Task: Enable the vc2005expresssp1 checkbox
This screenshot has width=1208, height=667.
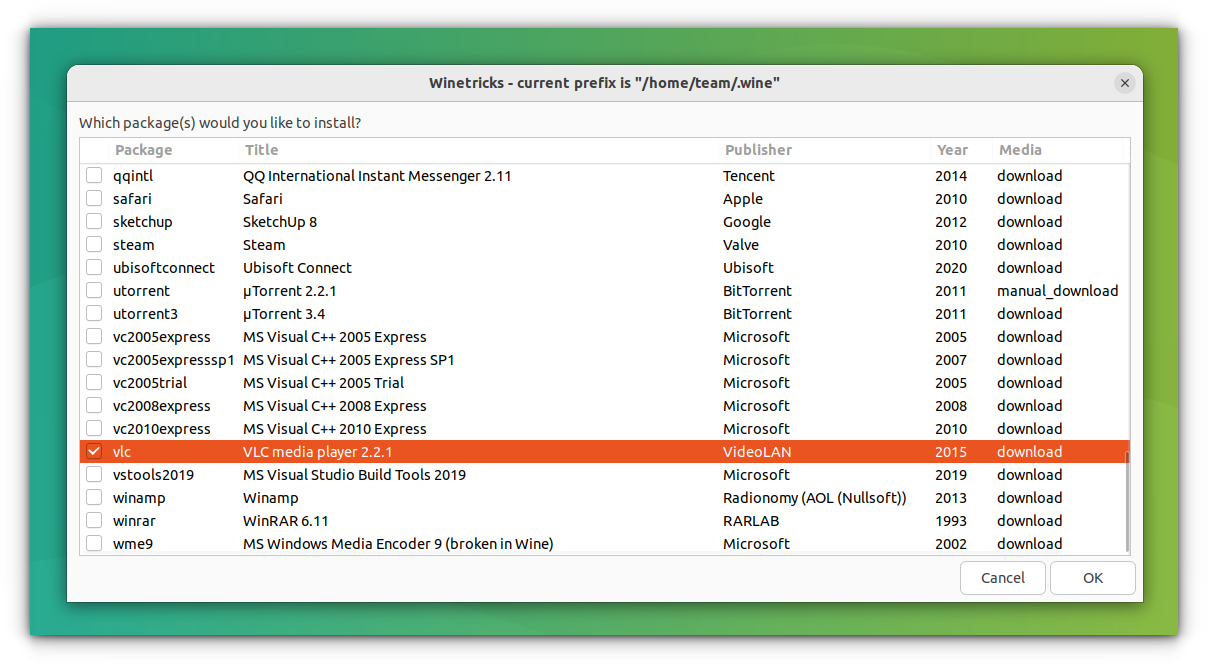Action: point(94,360)
